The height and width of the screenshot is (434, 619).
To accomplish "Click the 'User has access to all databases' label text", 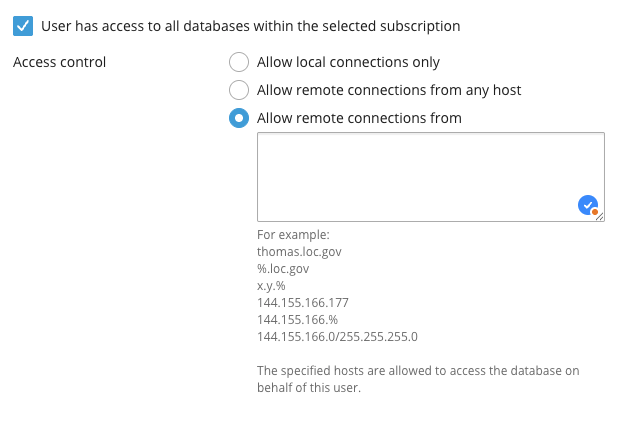I will 251,26.
